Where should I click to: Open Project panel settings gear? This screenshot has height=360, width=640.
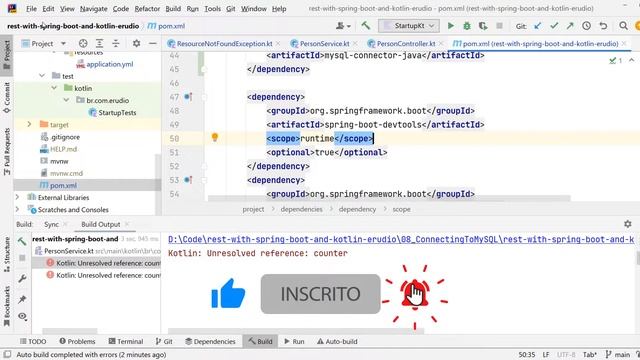click(136, 43)
